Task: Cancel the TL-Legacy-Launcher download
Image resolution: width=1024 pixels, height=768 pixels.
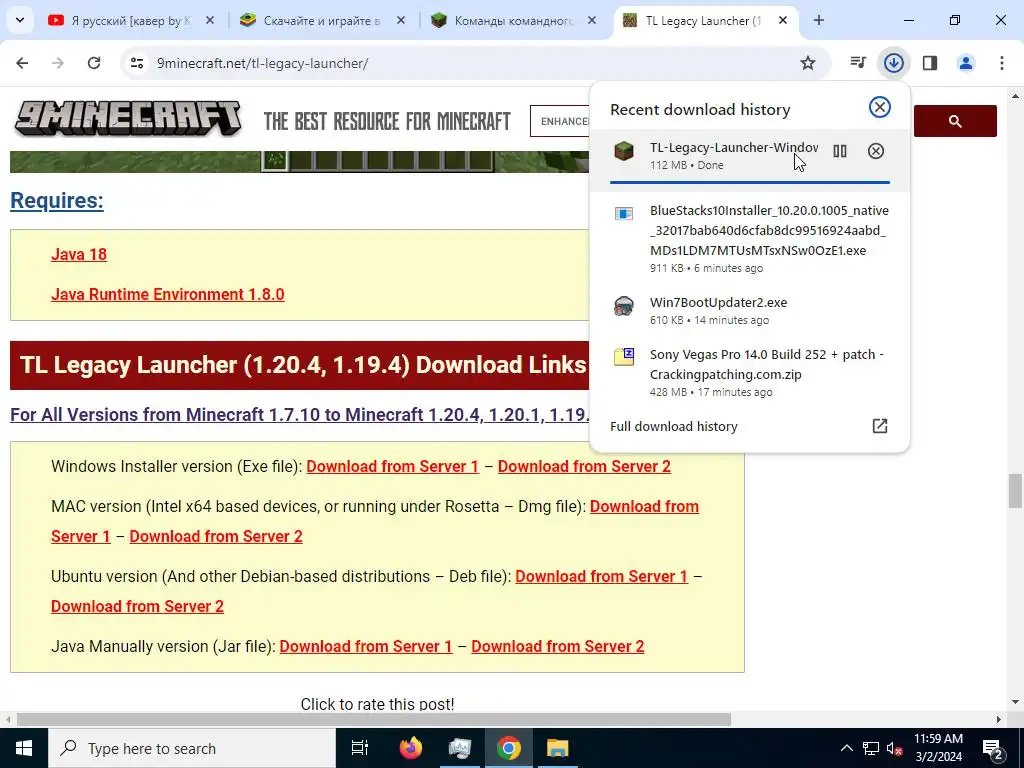Action: click(x=876, y=152)
